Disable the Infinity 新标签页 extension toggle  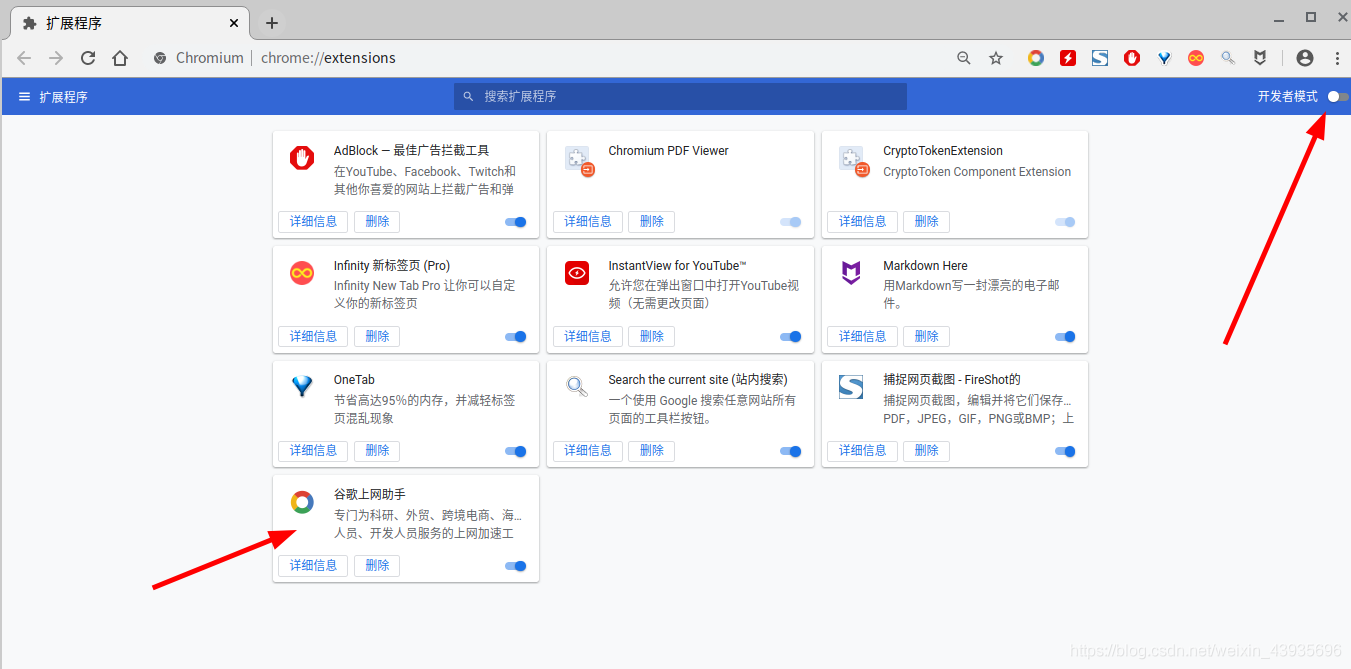(x=516, y=337)
